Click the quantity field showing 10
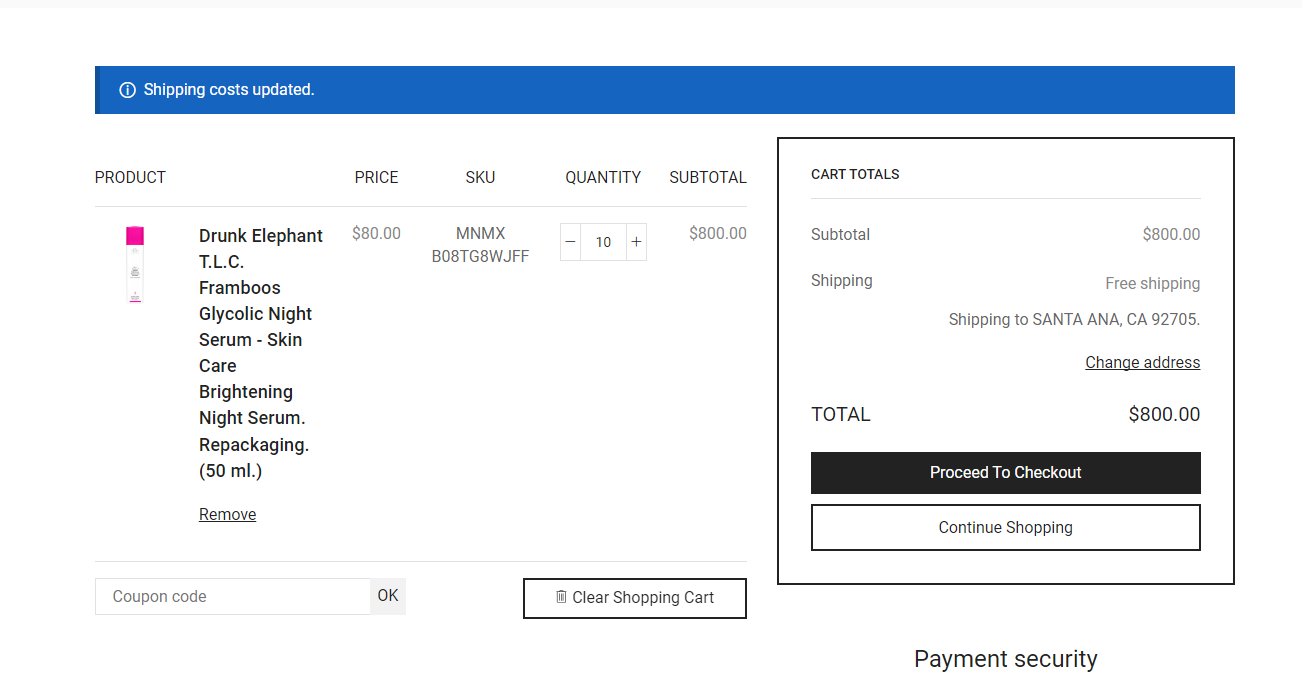Viewport: 1302px width, 689px height. [603, 242]
